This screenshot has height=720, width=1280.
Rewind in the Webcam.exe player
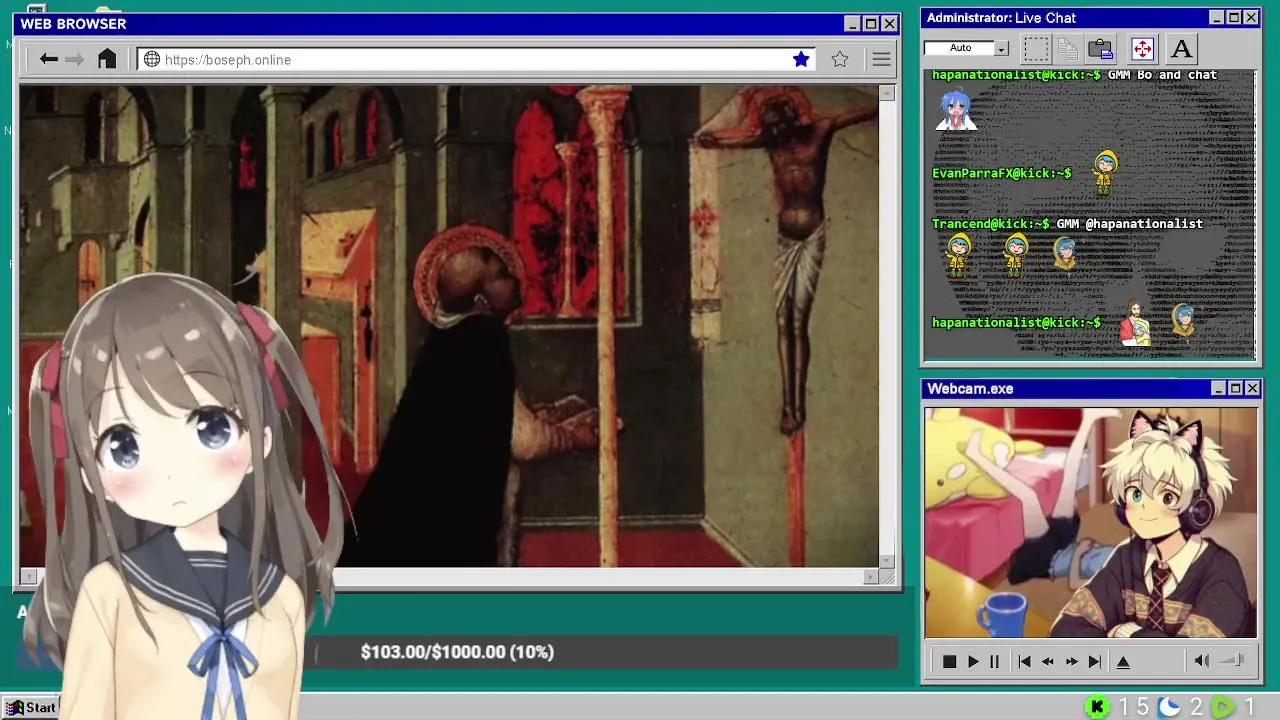(1048, 661)
